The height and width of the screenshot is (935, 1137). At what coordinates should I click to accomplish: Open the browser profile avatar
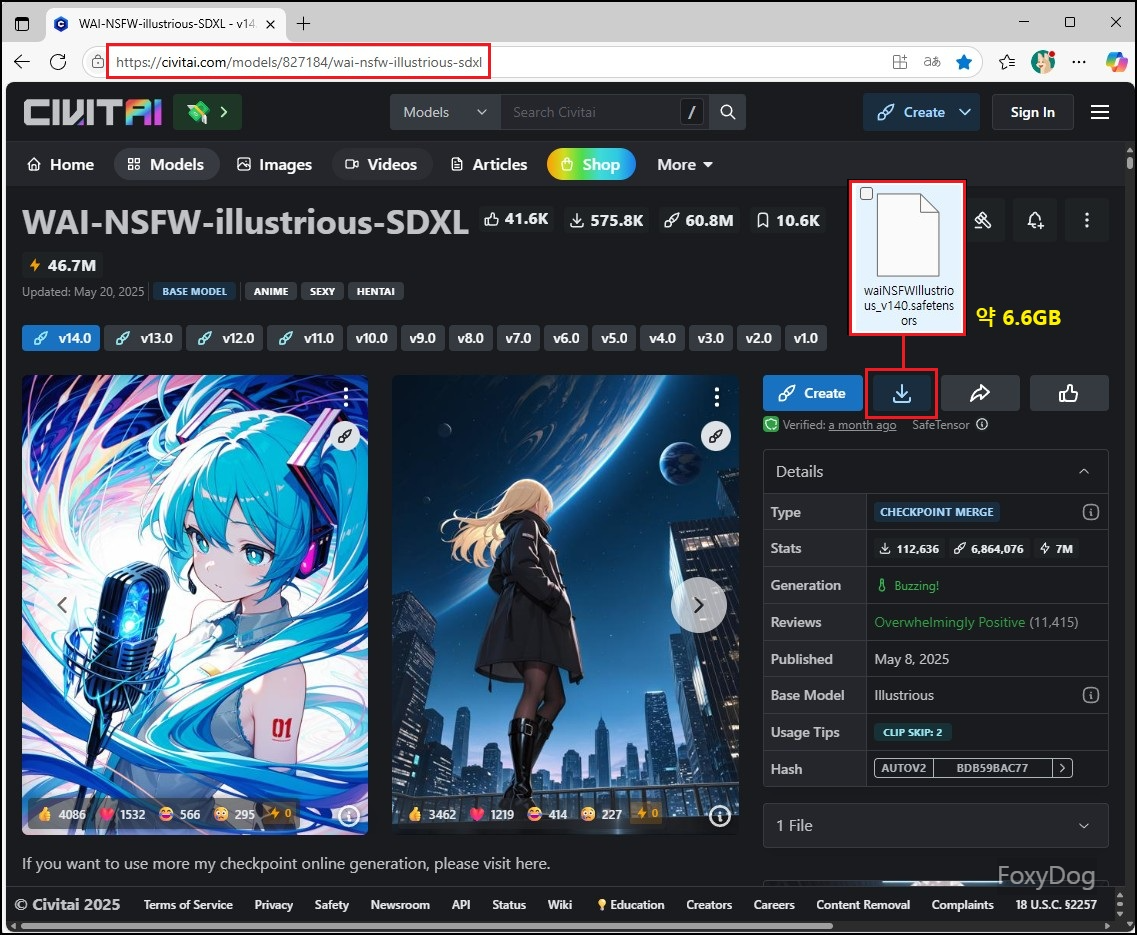(1043, 62)
